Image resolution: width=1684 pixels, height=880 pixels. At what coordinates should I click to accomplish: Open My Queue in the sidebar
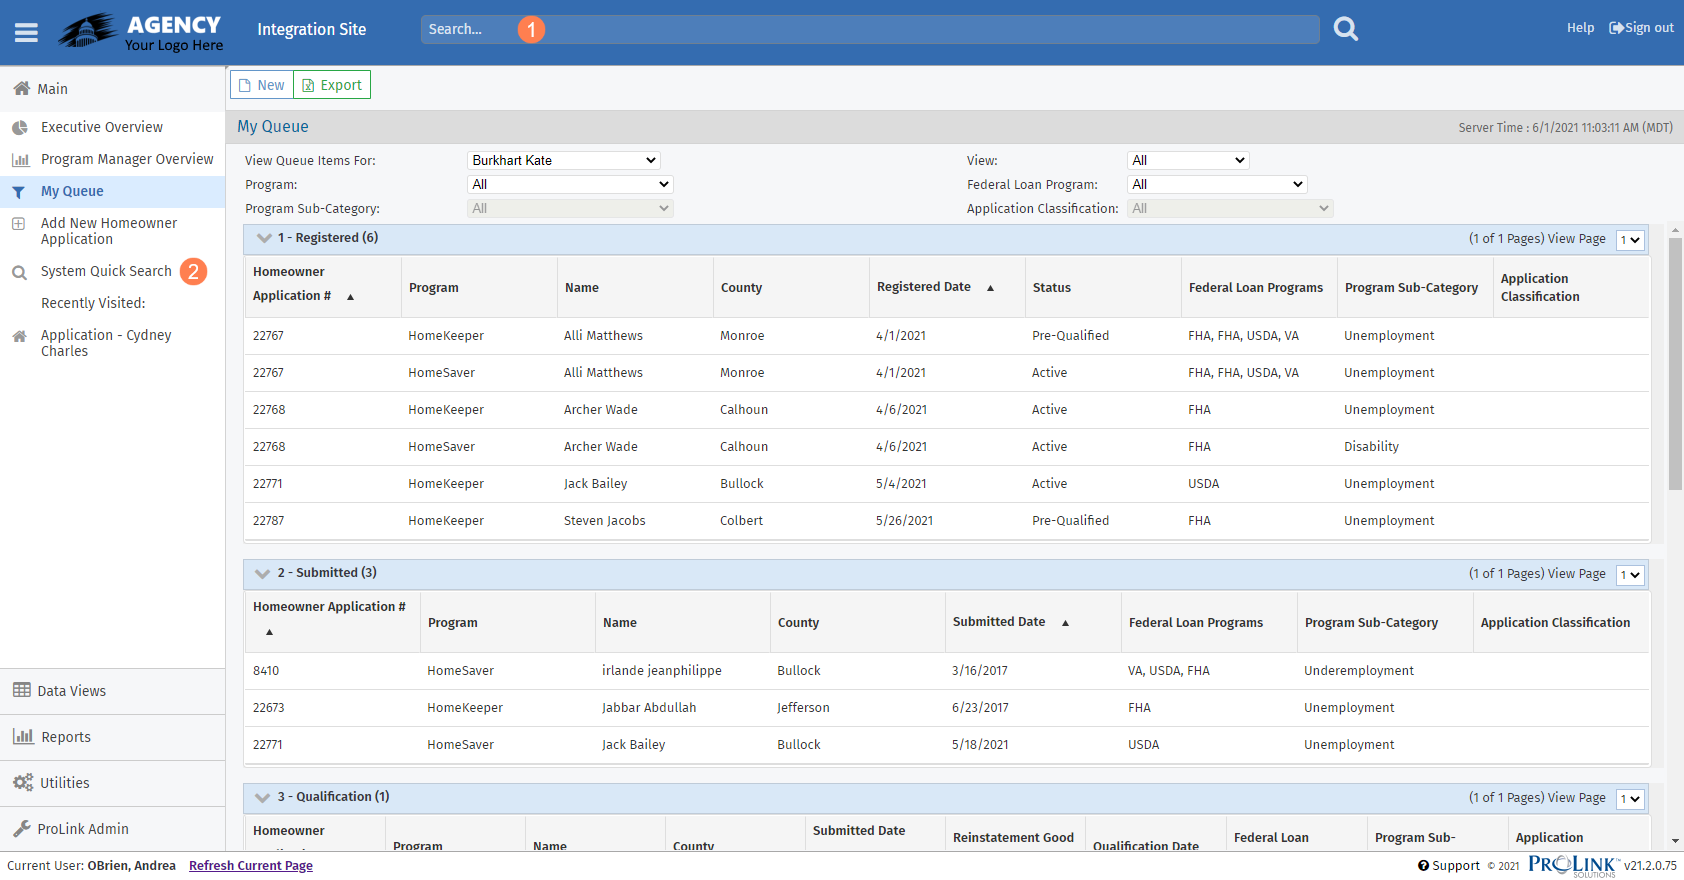[x=72, y=192]
